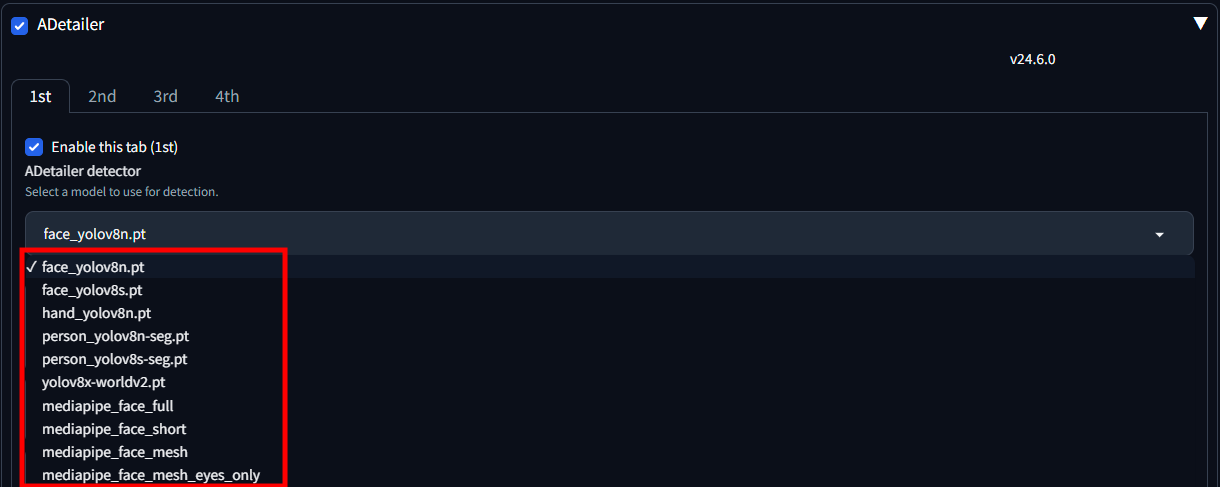Image resolution: width=1220 pixels, height=487 pixels.
Task: Pick the mediapipe_face_full option
Action: [x=108, y=406]
